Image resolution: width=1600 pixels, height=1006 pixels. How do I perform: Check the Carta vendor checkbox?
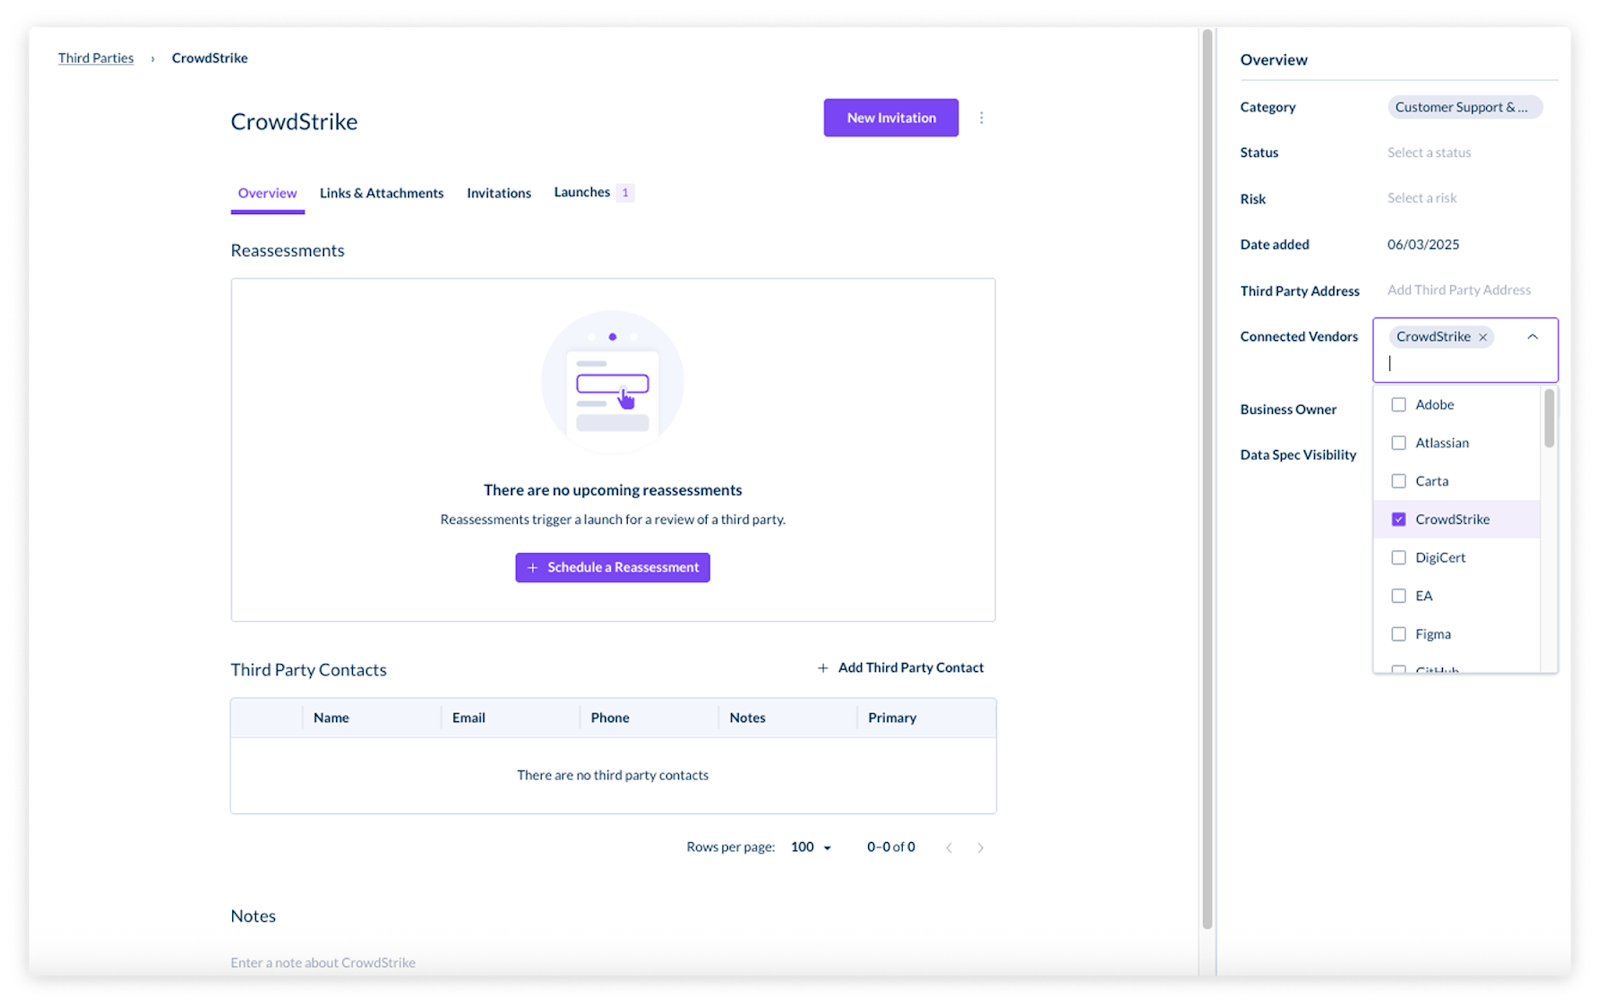click(1398, 481)
